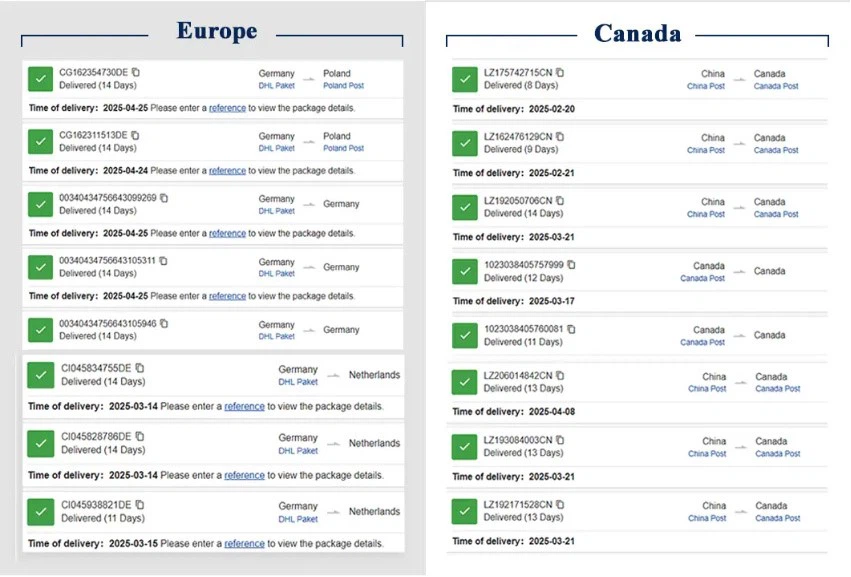851x577 pixels.
Task: Click green checkmark for CI045828786DE
Action: (x=40, y=443)
